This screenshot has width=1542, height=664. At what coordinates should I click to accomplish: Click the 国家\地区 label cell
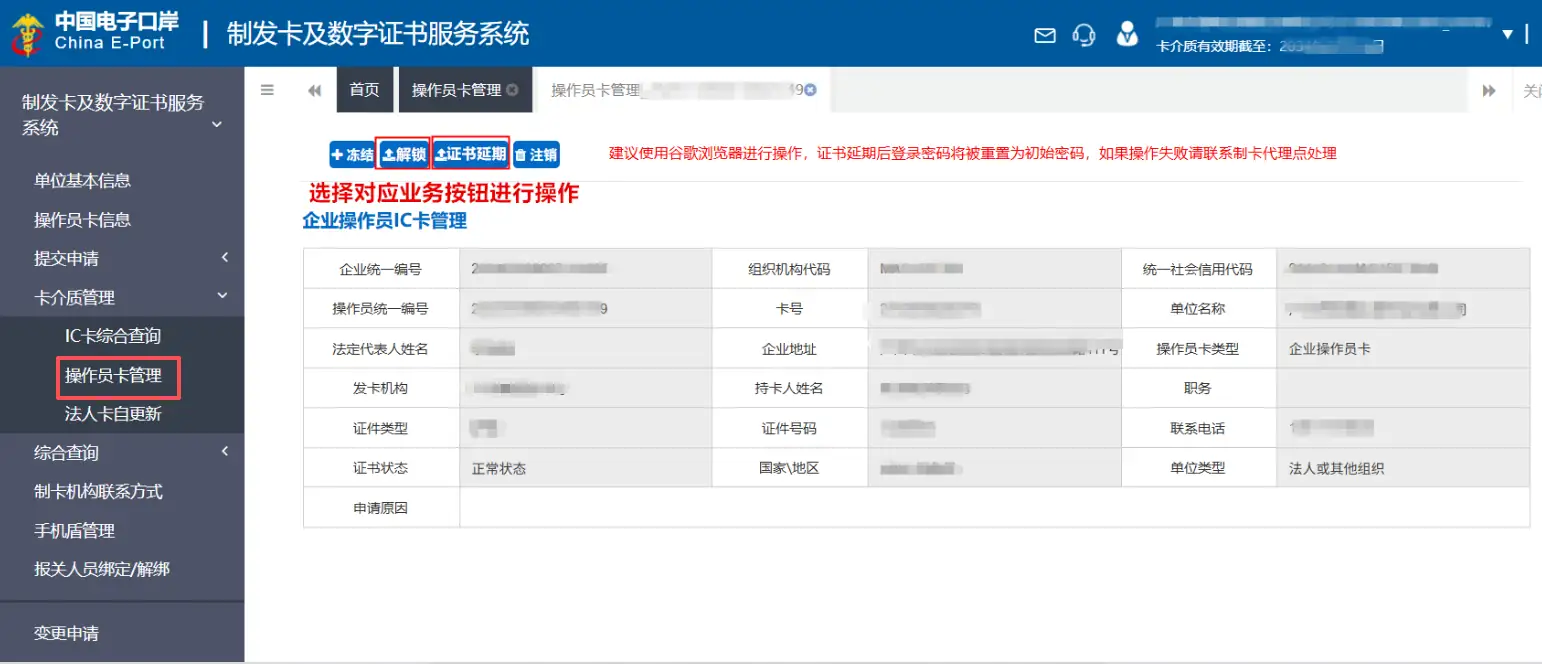[x=790, y=468]
